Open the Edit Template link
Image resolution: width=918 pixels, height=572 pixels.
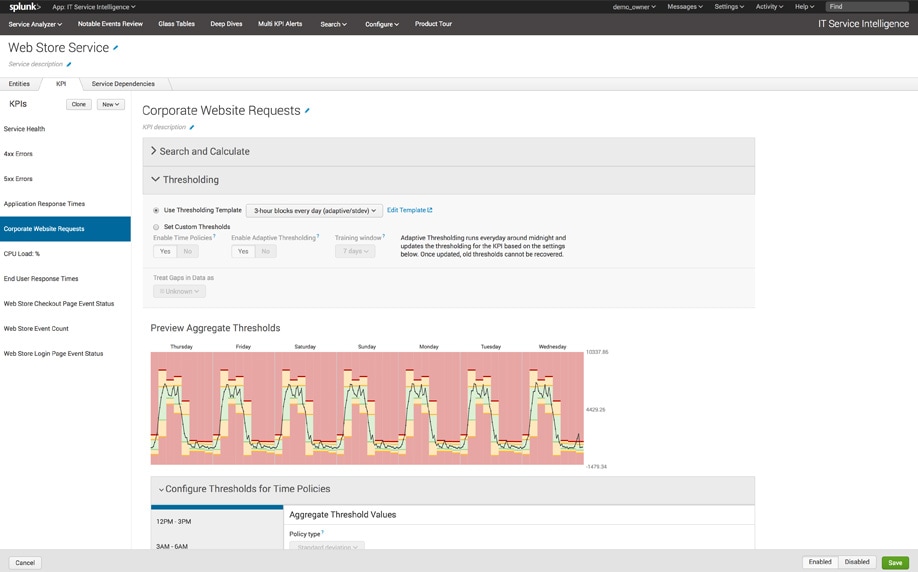pyautogui.click(x=409, y=210)
